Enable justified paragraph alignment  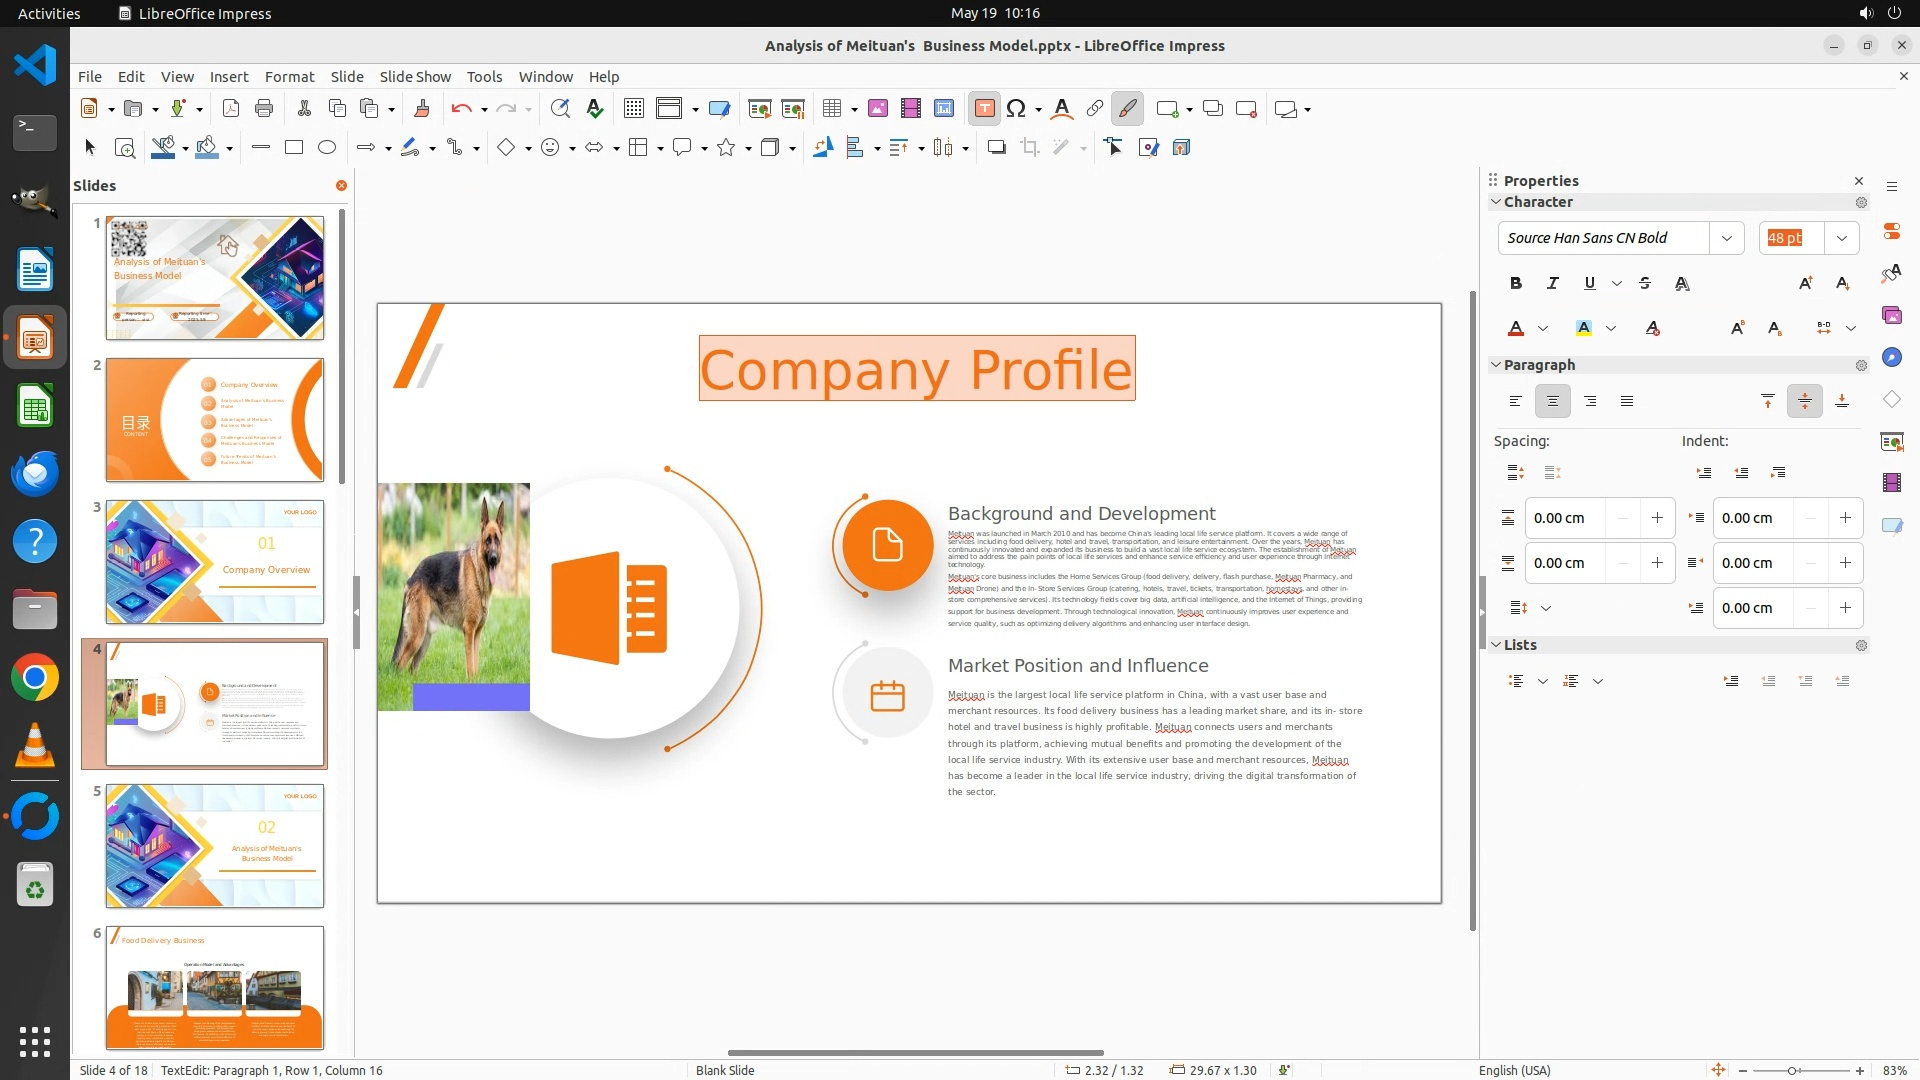1627,402
